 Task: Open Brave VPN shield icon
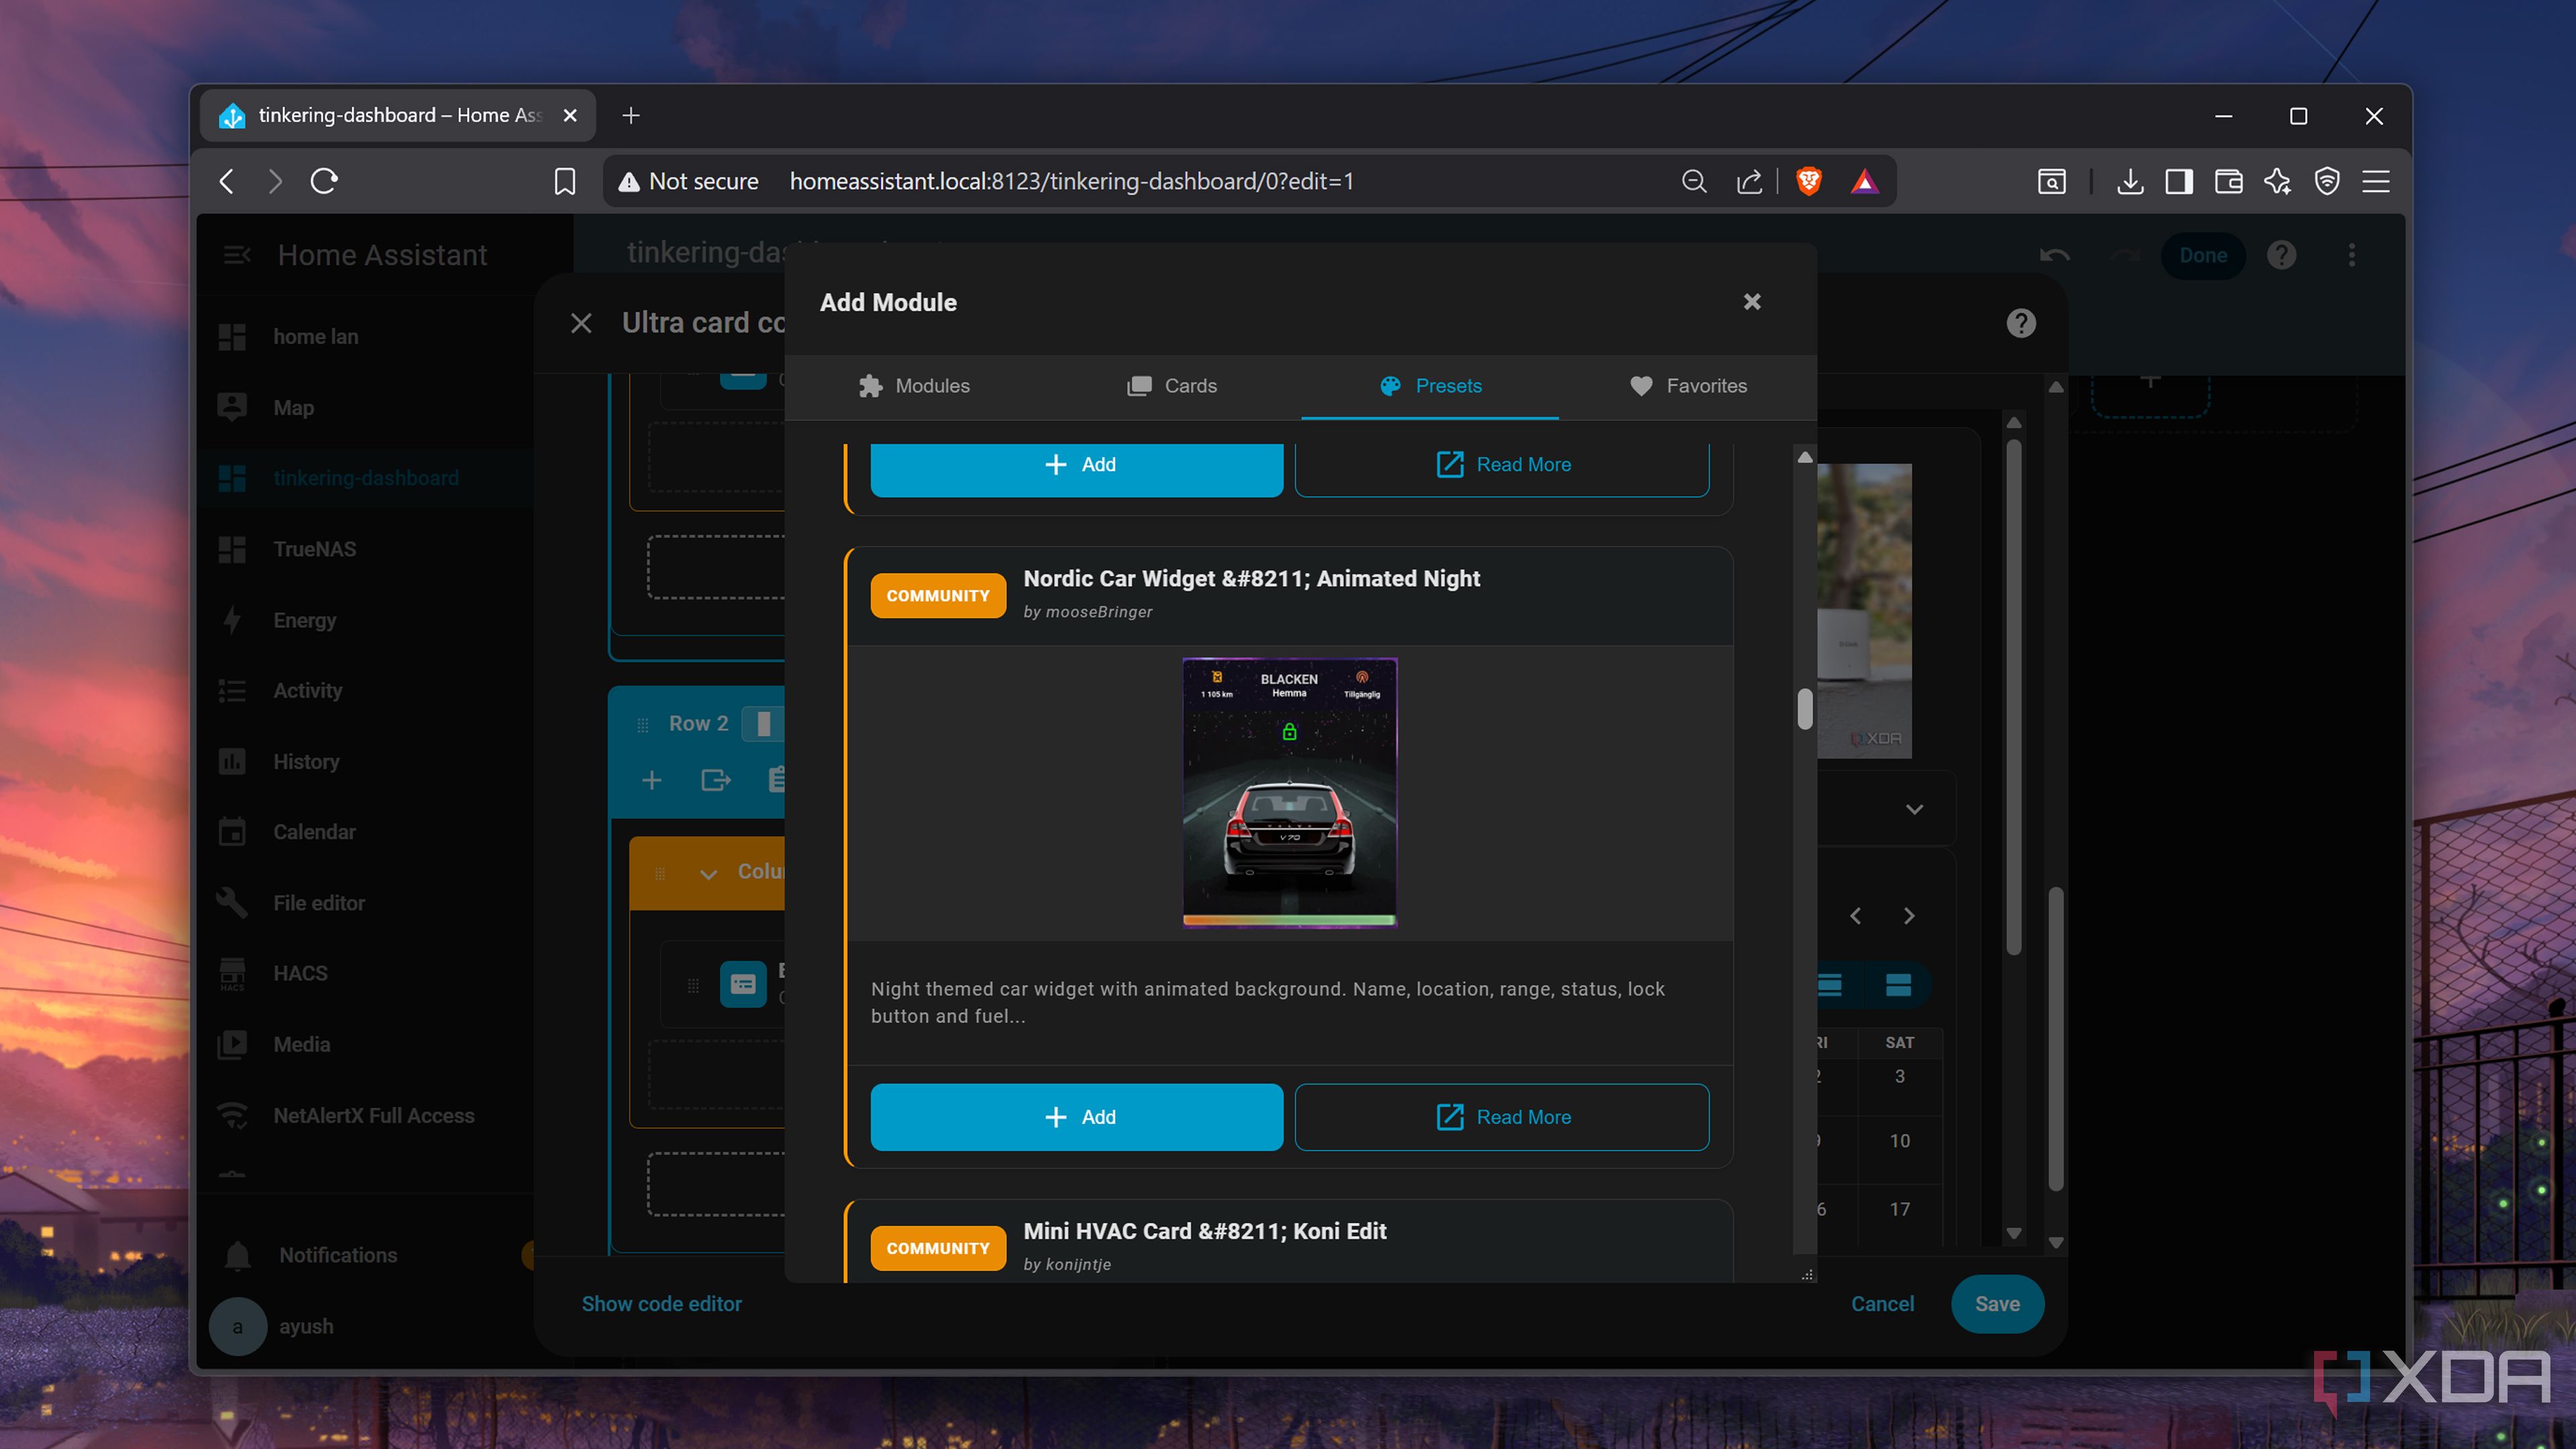click(x=2327, y=181)
